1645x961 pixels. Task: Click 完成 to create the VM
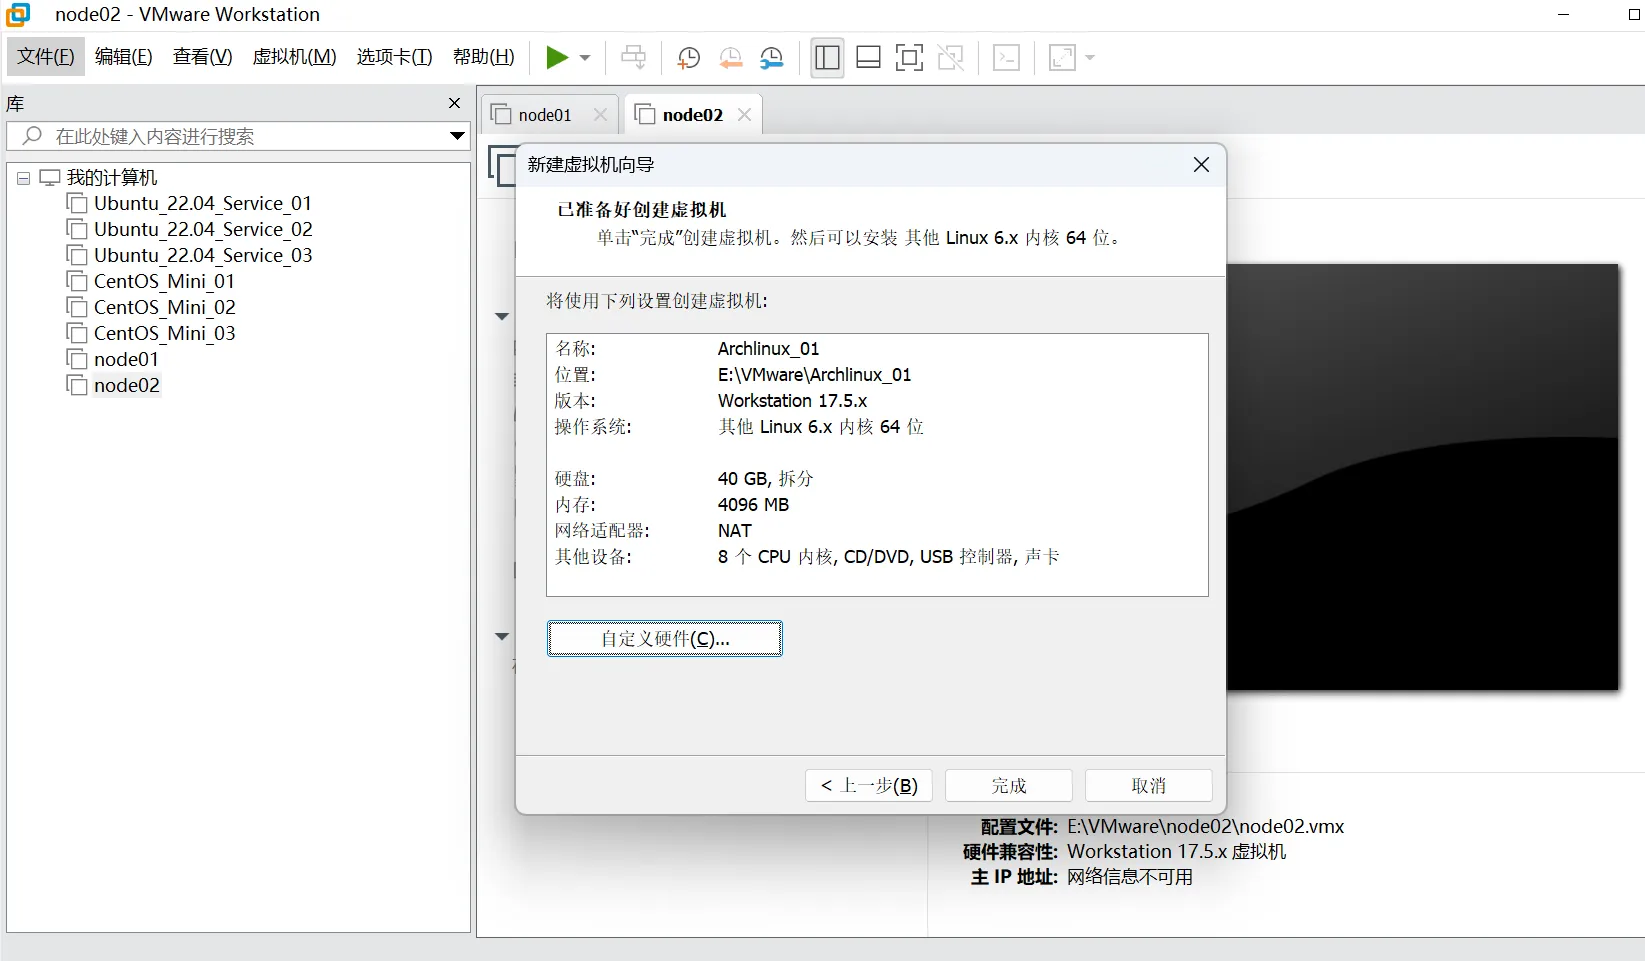click(1008, 786)
